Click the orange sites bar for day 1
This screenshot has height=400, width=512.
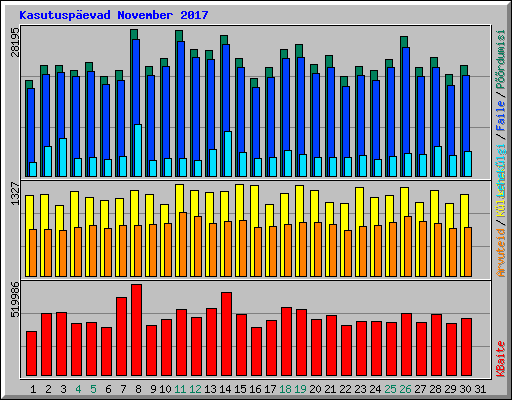(x=33, y=253)
